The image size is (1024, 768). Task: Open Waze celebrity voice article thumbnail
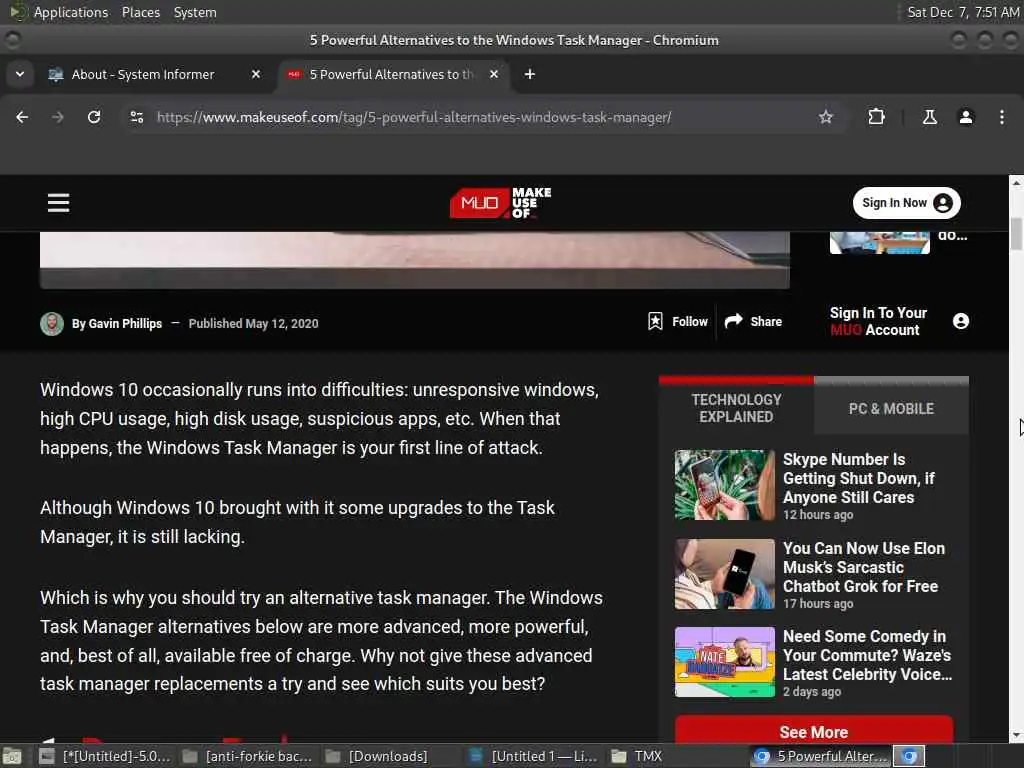[724, 662]
